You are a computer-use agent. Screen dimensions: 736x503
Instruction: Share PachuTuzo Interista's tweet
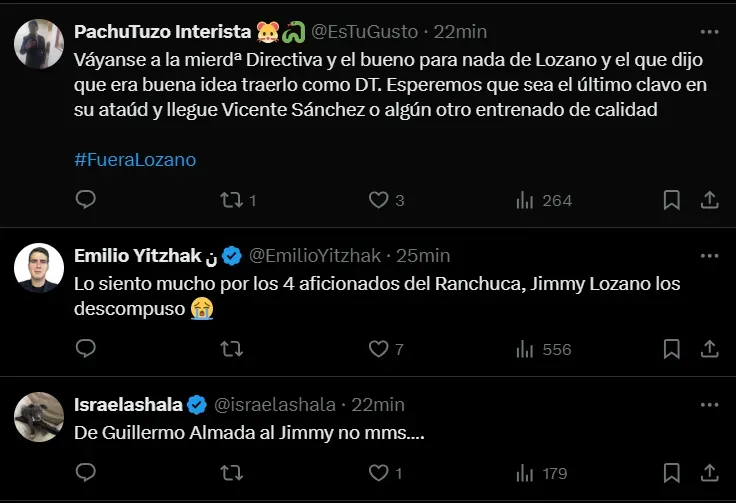(709, 200)
